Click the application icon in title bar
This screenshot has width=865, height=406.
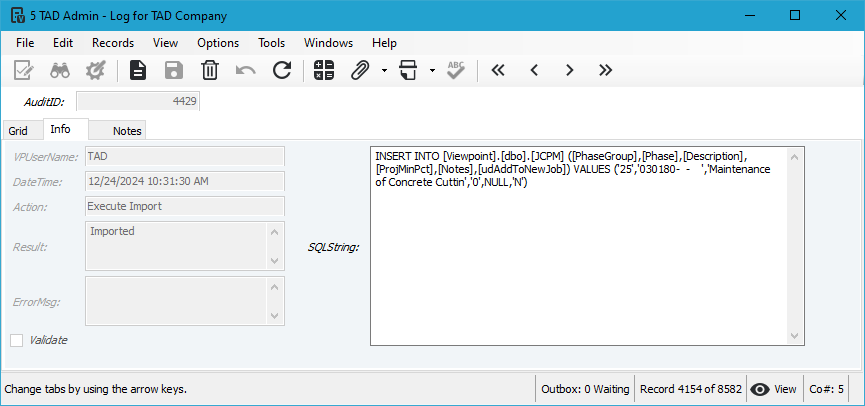point(17,15)
